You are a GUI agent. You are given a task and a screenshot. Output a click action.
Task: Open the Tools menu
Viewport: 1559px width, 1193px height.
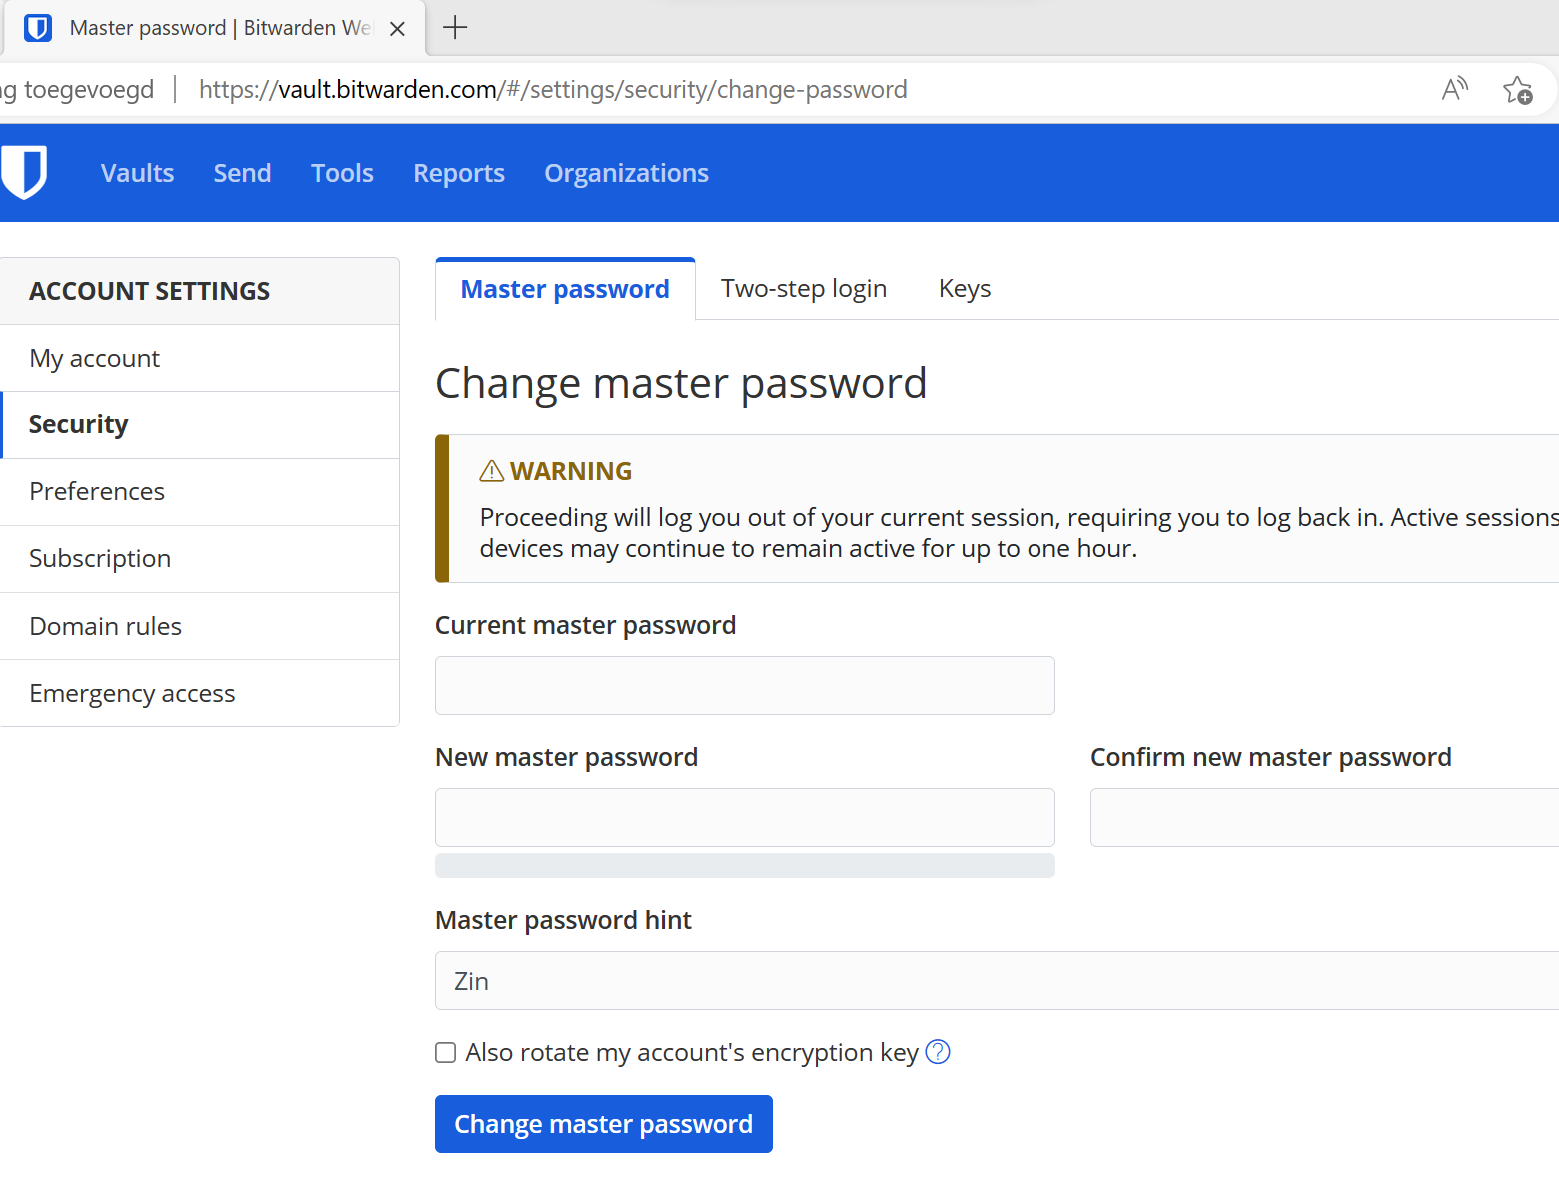[342, 173]
